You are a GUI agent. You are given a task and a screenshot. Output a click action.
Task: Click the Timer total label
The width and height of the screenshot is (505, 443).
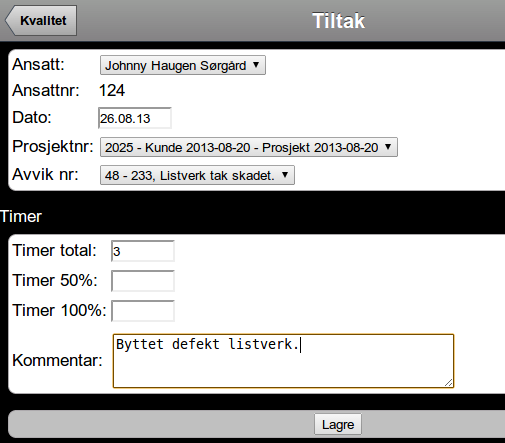(x=54, y=250)
